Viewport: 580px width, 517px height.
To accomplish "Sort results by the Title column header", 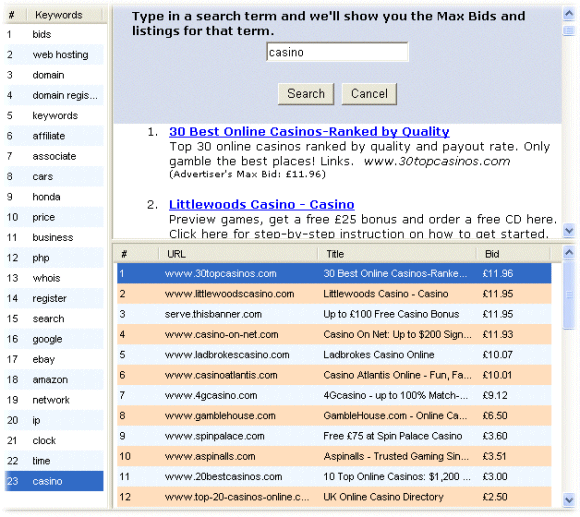I will click(397, 254).
